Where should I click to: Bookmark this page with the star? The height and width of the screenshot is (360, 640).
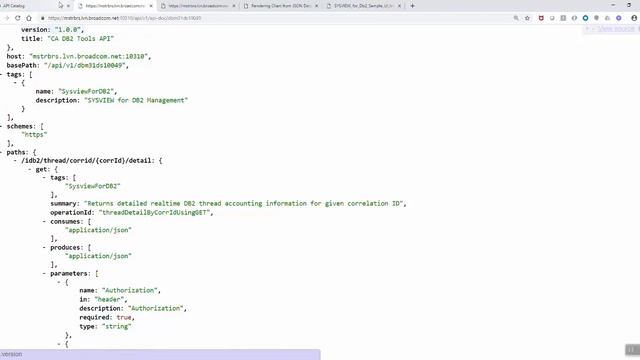pos(527,18)
